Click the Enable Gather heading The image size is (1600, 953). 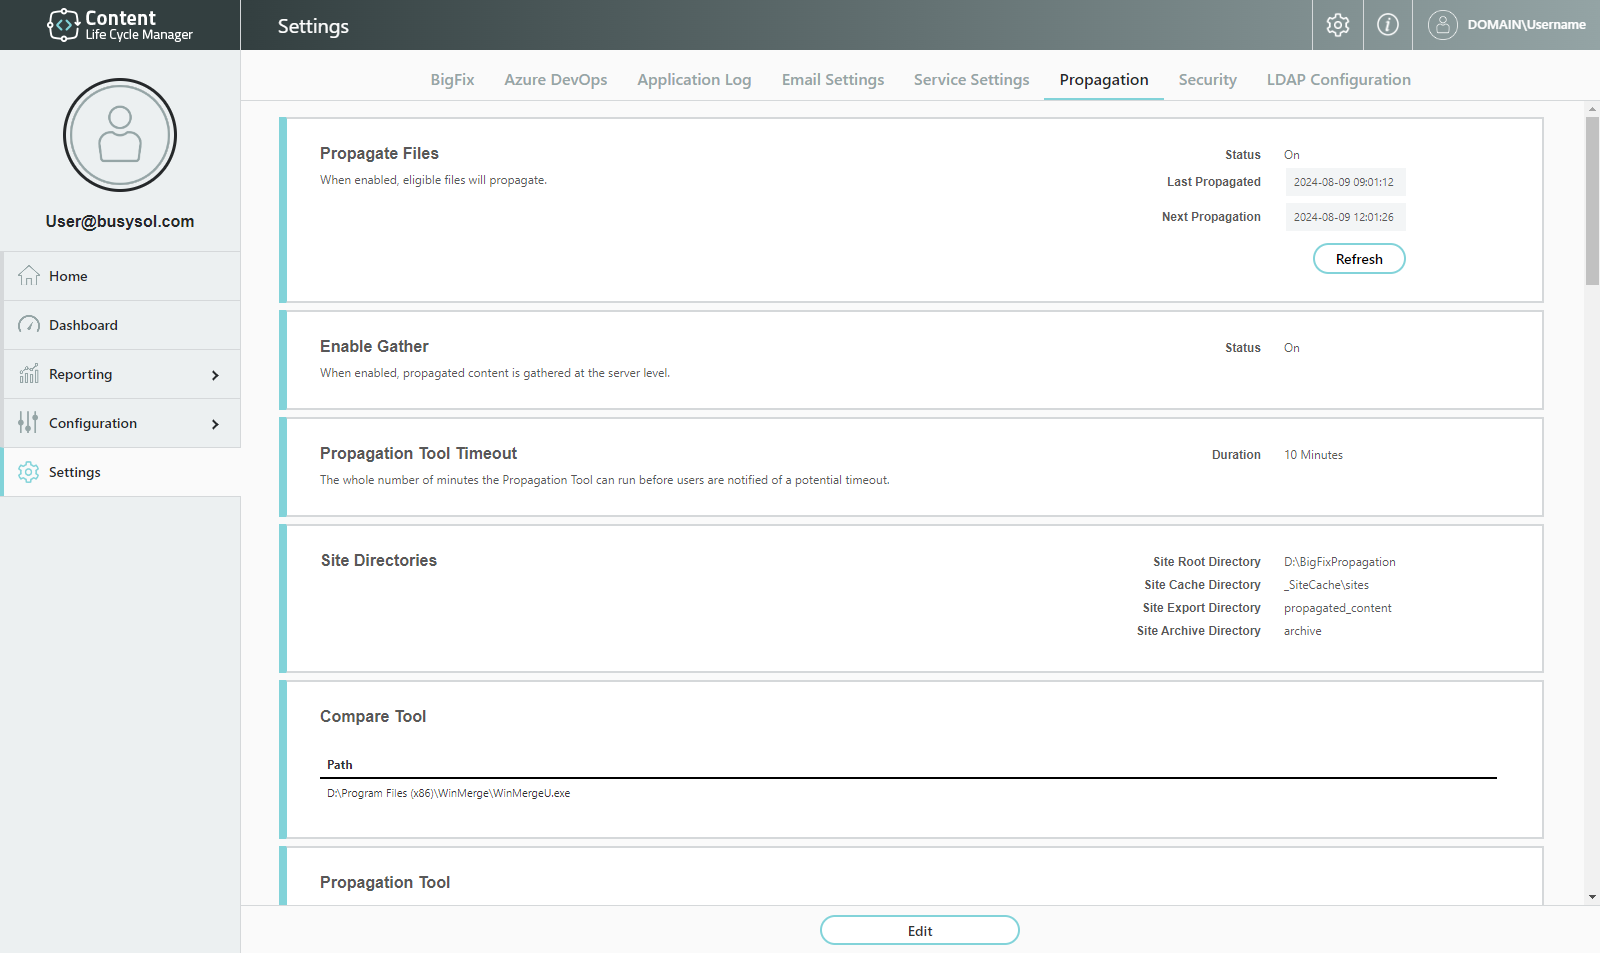pyautogui.click(x=374, y=346)
